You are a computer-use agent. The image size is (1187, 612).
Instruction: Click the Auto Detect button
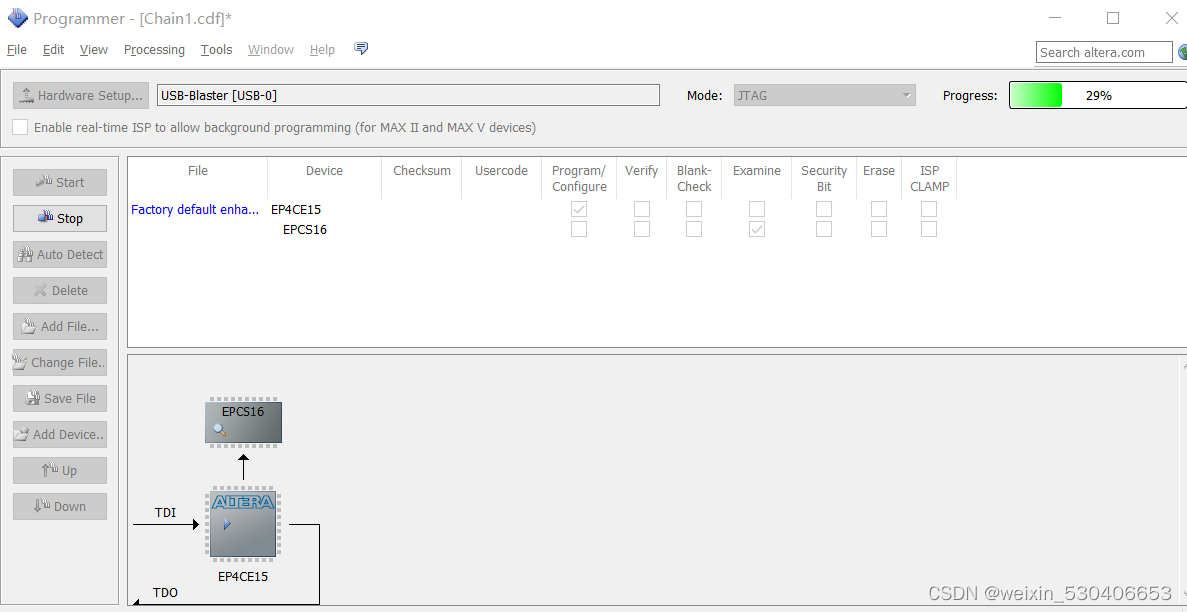point(60,254)
